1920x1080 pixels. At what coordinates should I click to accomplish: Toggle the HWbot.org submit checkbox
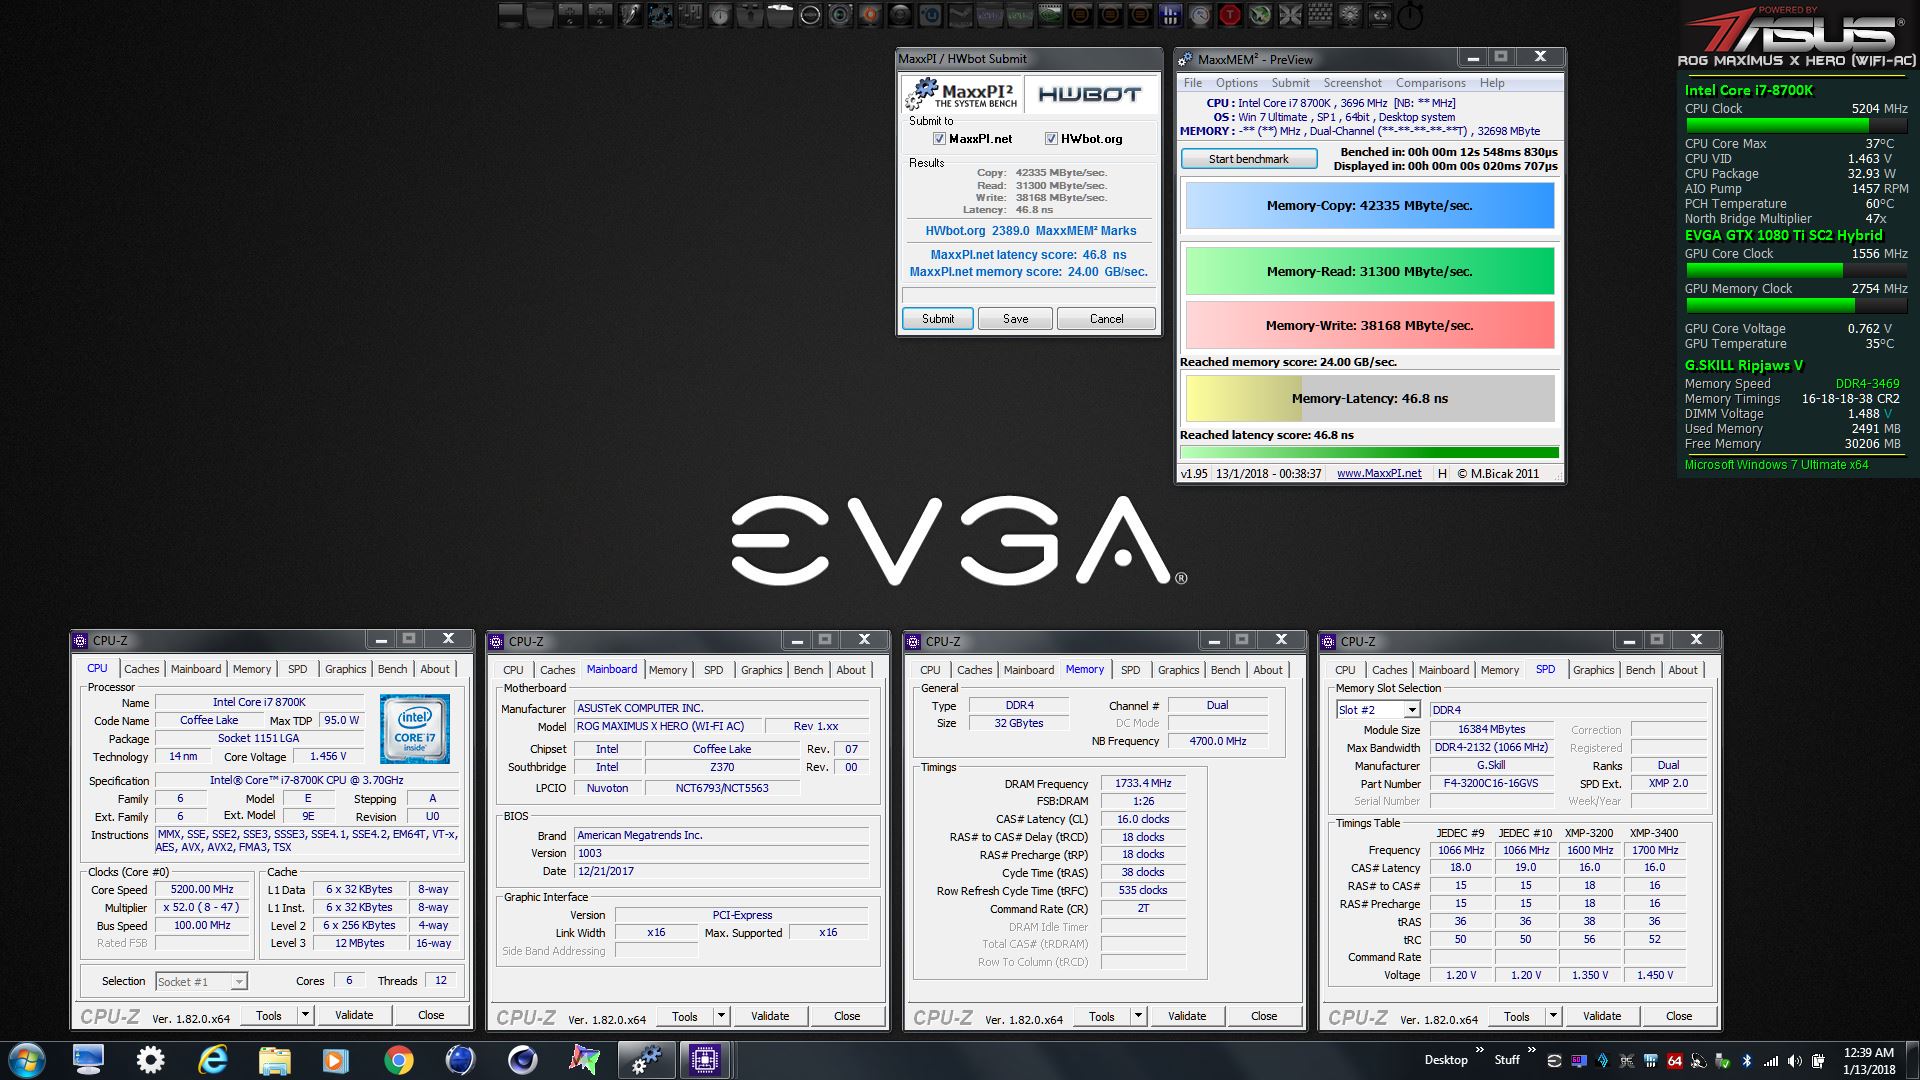pyautogui.click(x=1051, y=139)
